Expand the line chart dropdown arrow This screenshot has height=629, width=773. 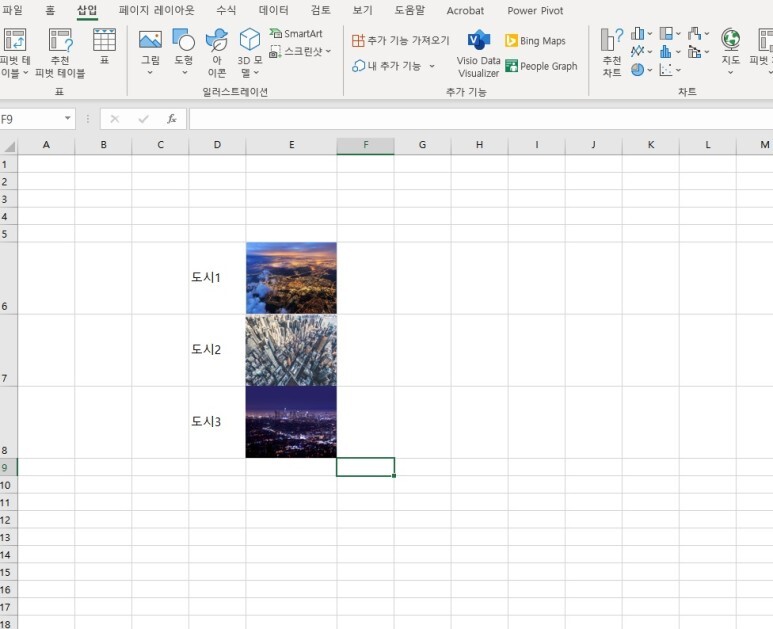tap(650, 52)
